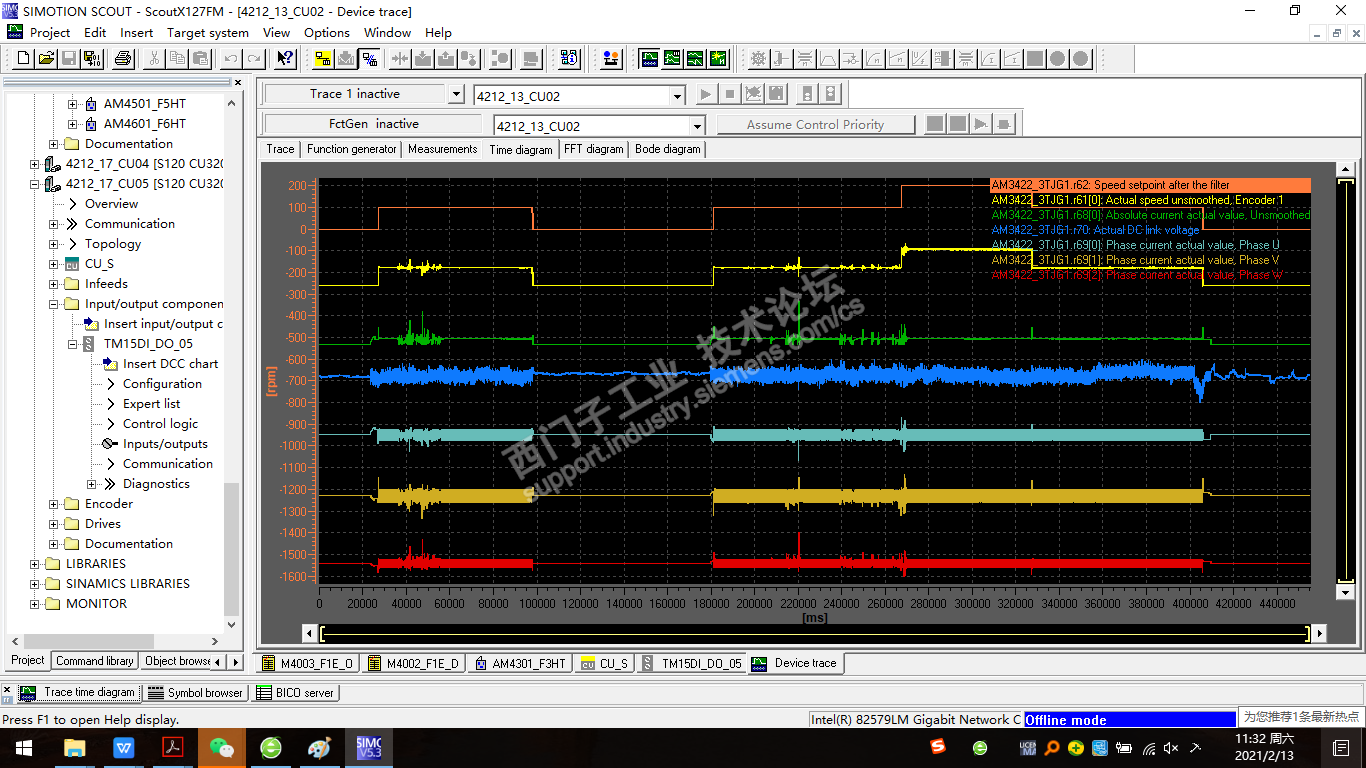Image resolution: width=1366 pixels, height=768 pixels.
Task: Click the time axis horizontal zoom slider
Action: [x=815, y=633]
